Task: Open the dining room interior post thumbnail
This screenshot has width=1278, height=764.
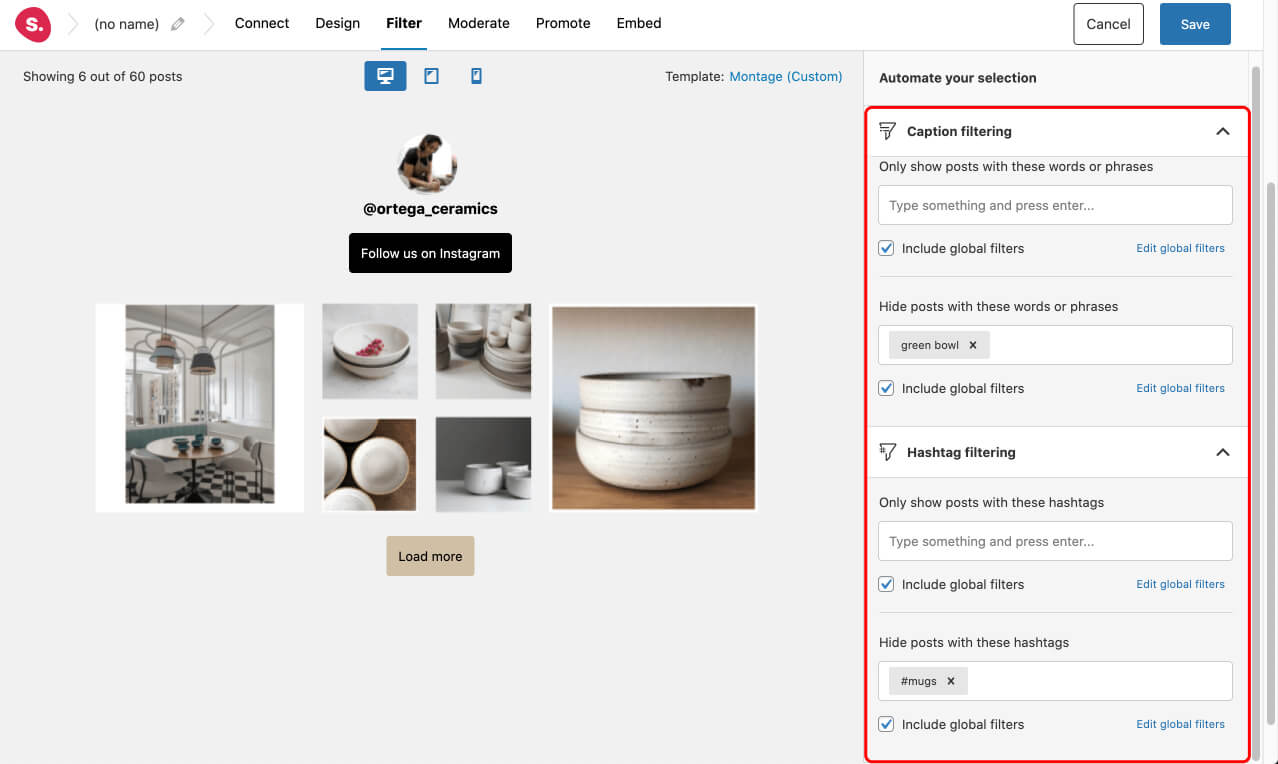Action: pyautogui.click(x=200, y=408)
